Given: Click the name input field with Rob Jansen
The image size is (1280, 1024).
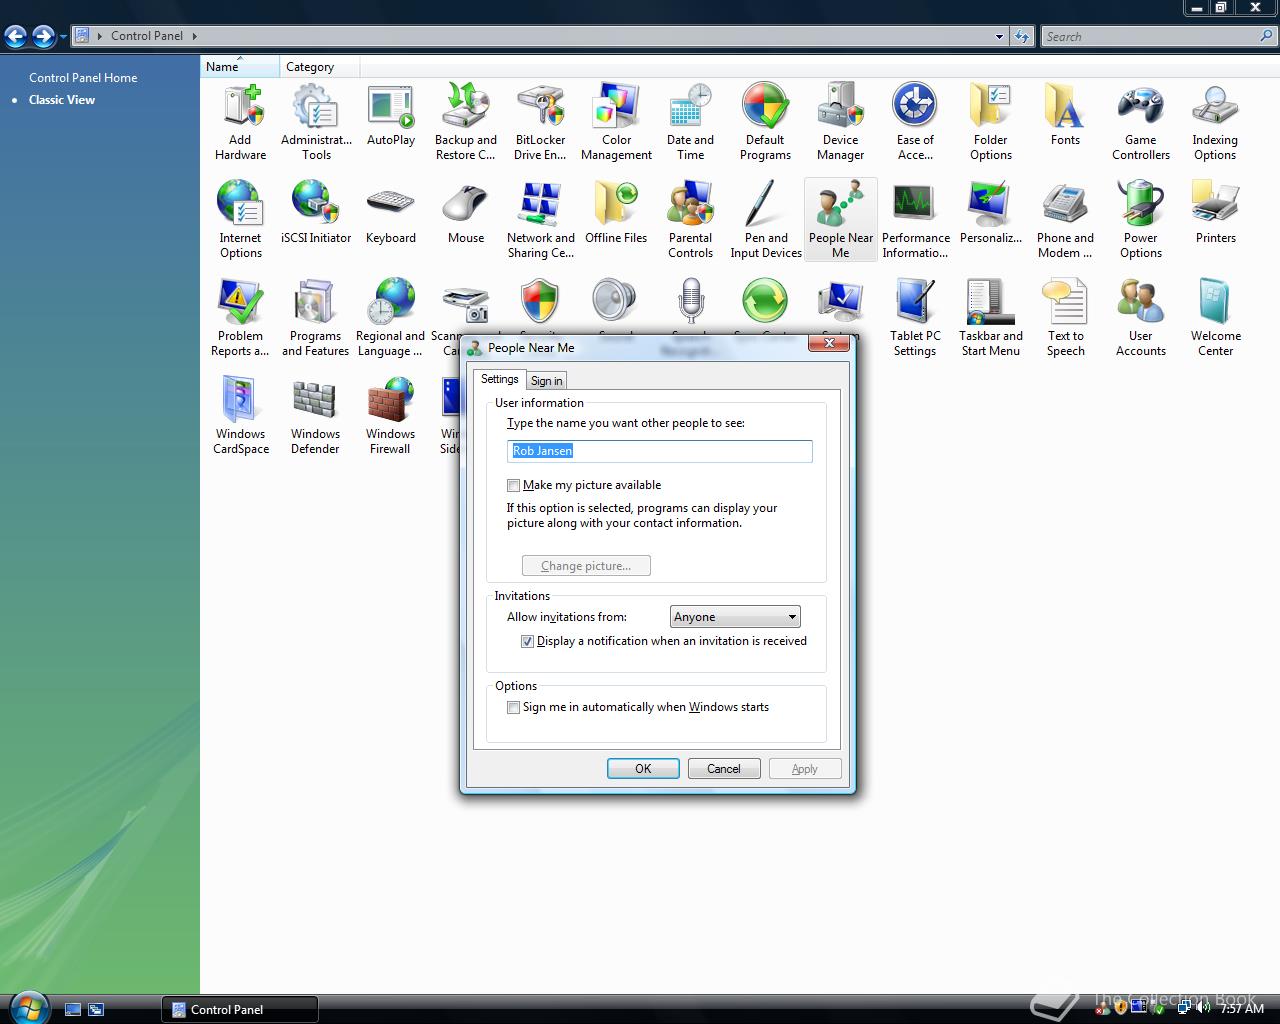Looking at the screenshot, I should click(660, 451).
